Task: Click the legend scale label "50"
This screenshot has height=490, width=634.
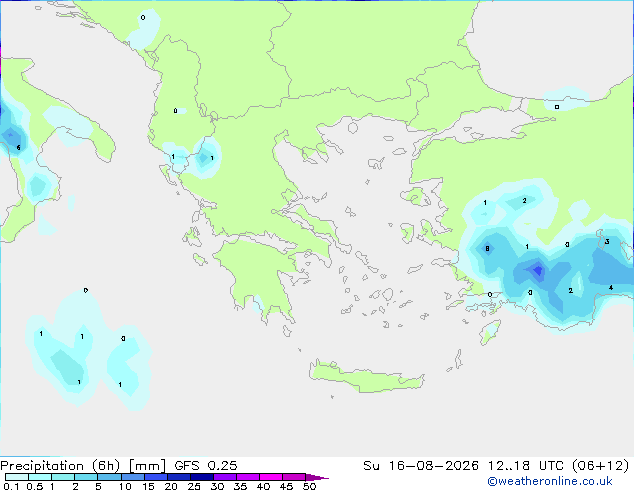Action: (x=309, y=486)
